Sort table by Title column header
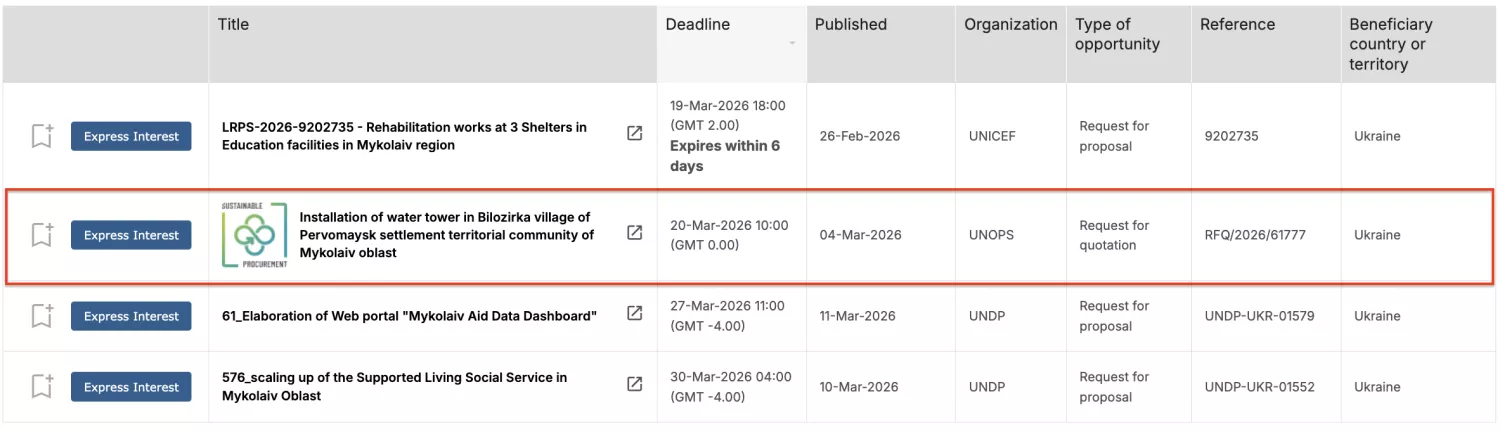Screen dimensions: 1500x432 (233, 24)
